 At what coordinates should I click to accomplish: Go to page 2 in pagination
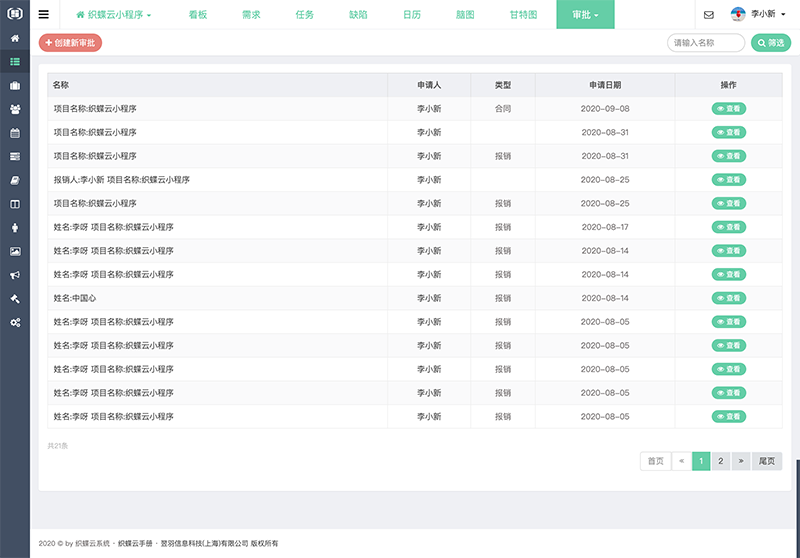tap(720, 461)
